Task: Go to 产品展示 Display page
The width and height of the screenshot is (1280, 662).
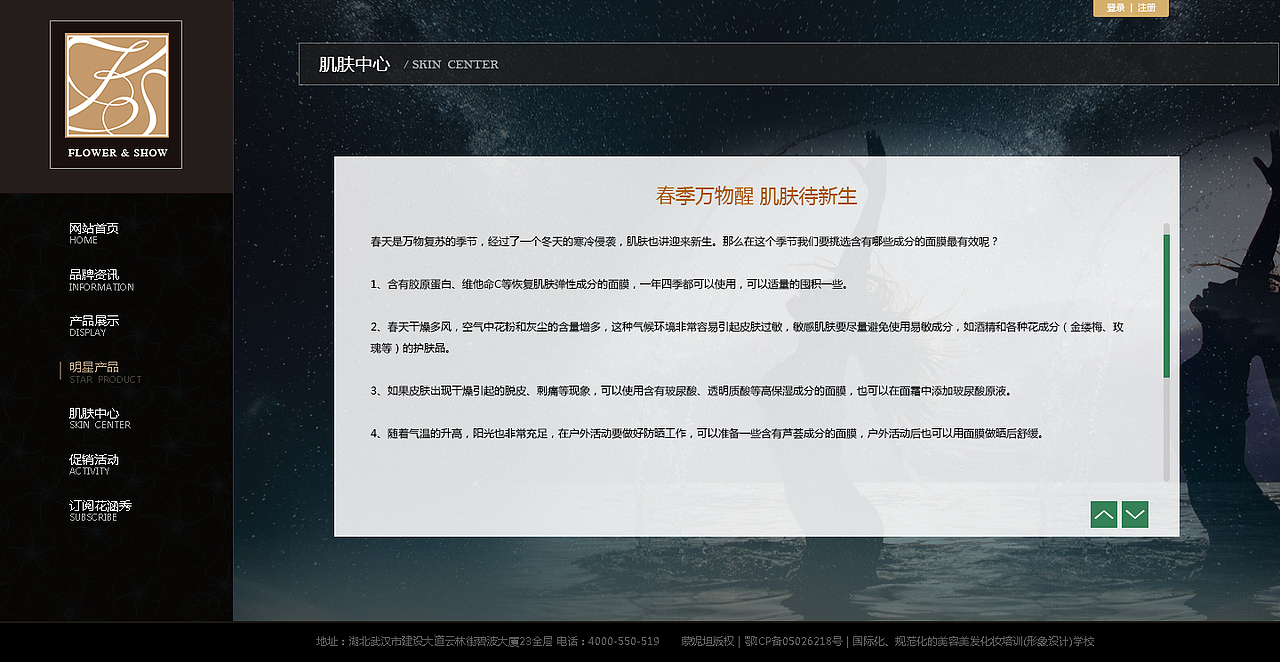Action: point(94,326)
